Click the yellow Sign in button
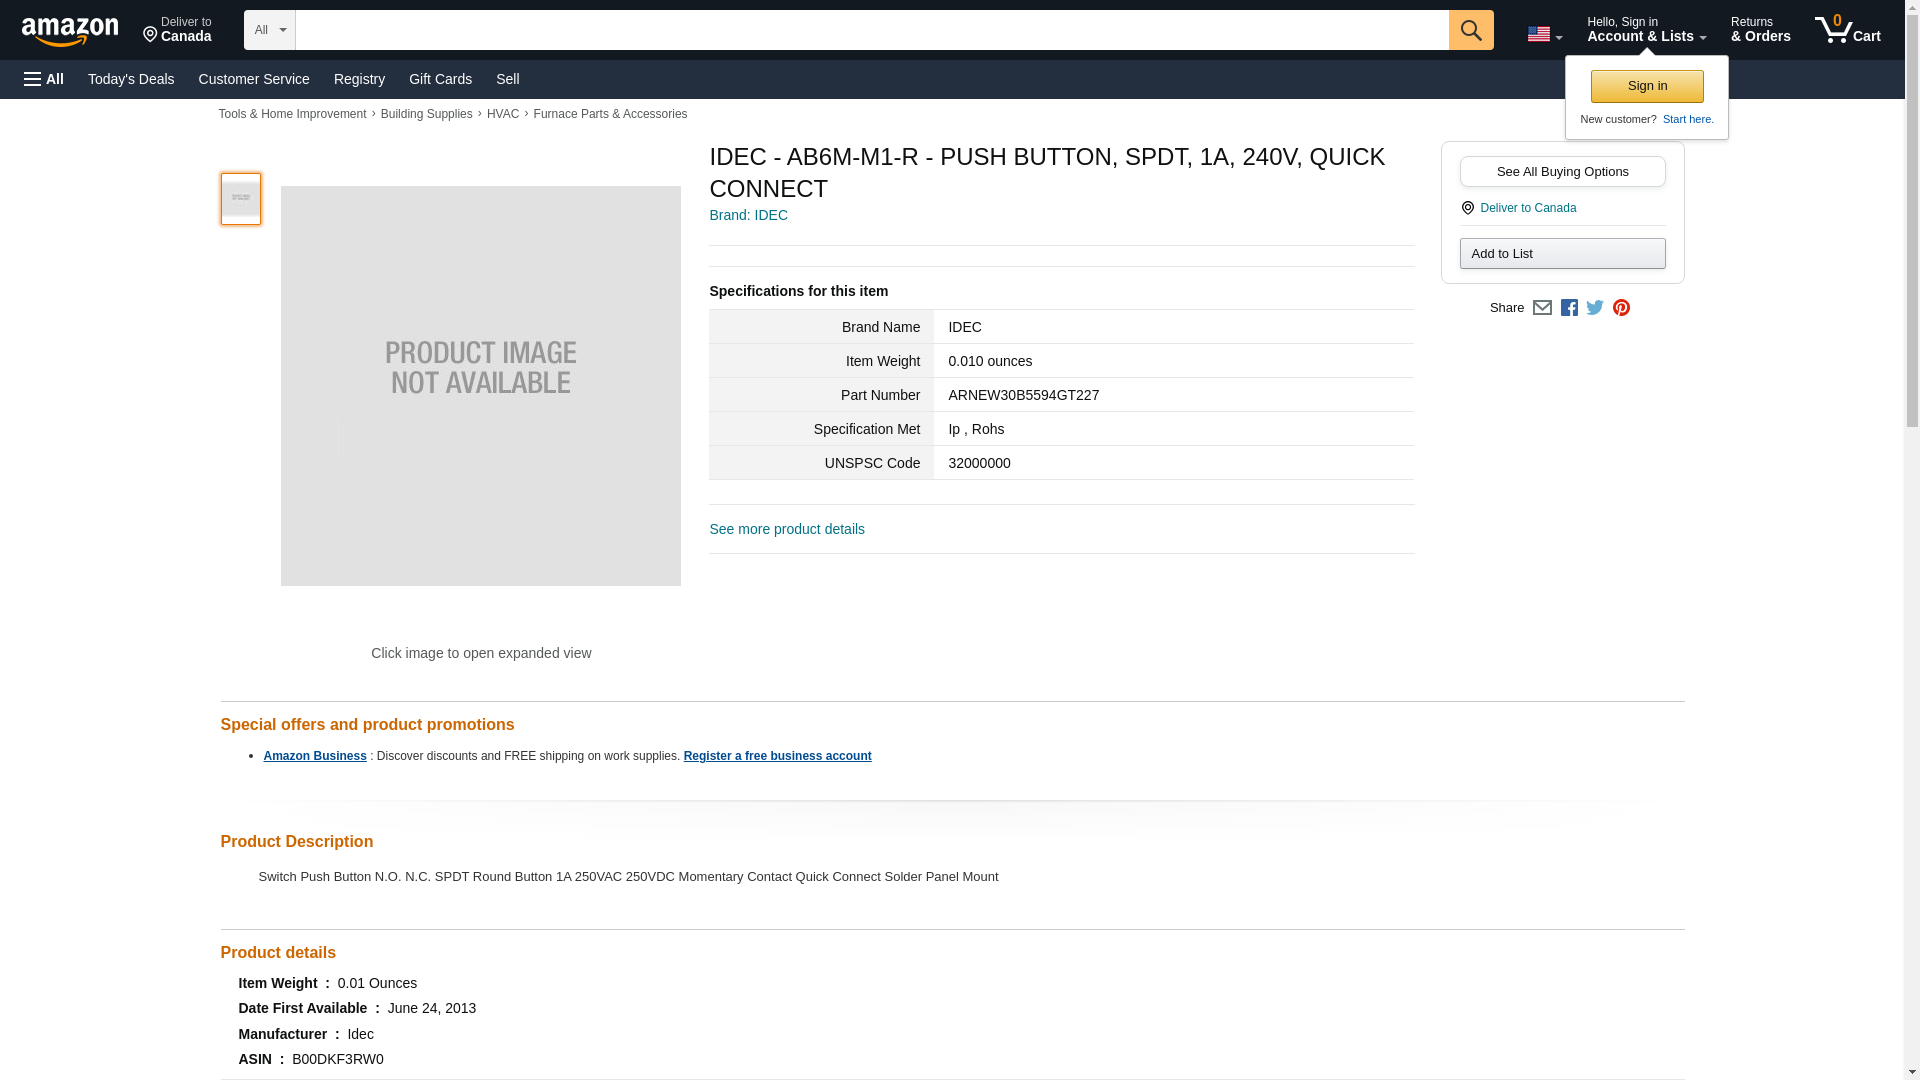 click(1647, 86)
